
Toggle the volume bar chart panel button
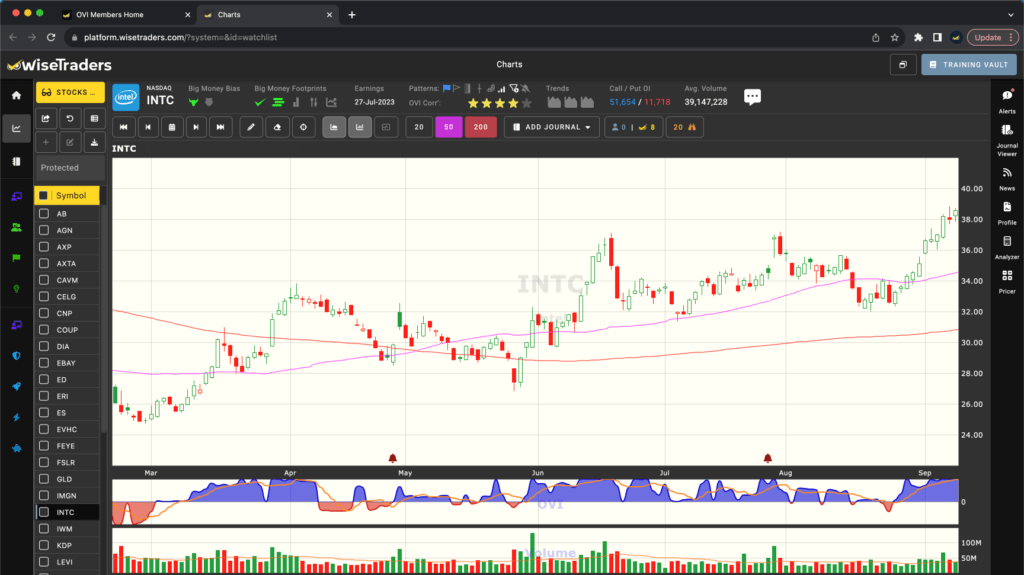pyautogui.click(x=360, y=127)
